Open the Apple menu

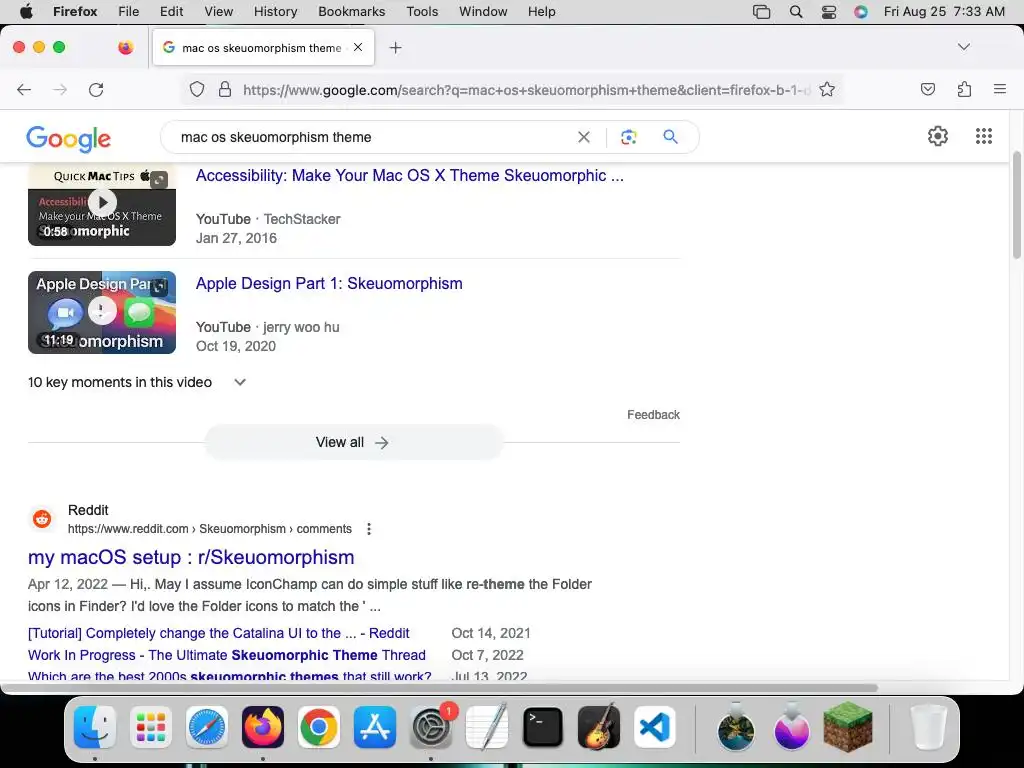[x=26, y=12]
